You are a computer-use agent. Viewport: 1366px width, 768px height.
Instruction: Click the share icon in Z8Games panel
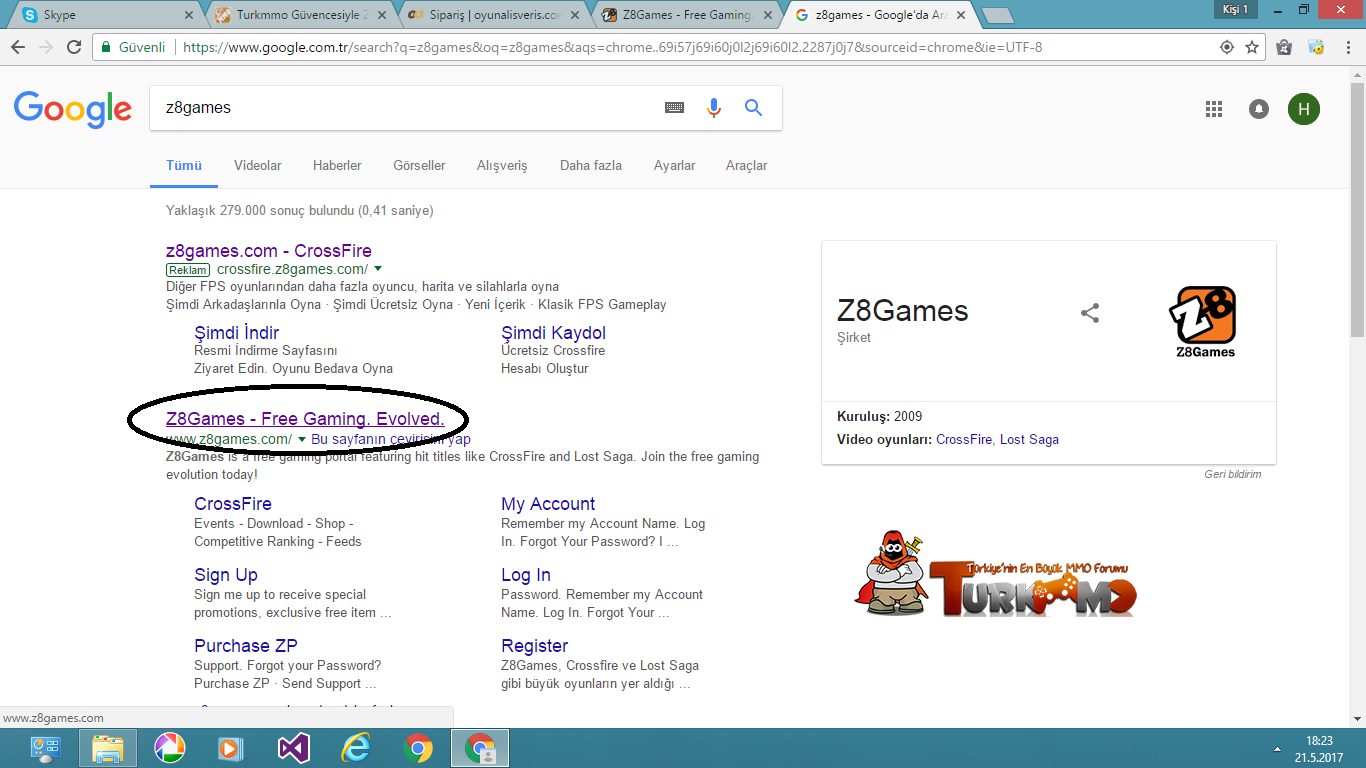coord(1090,313)
